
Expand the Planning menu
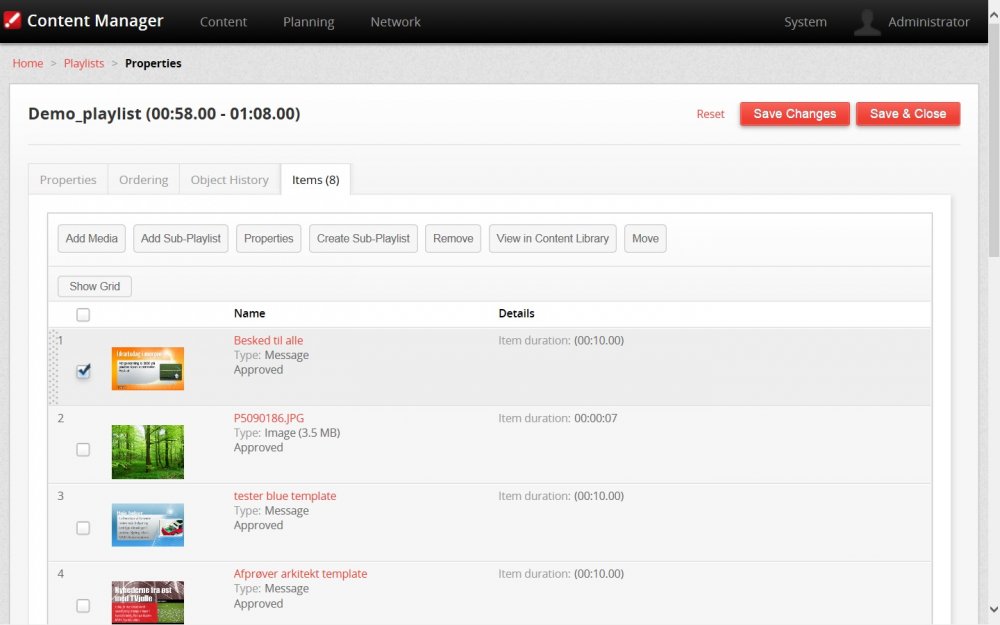click(308, 22)
